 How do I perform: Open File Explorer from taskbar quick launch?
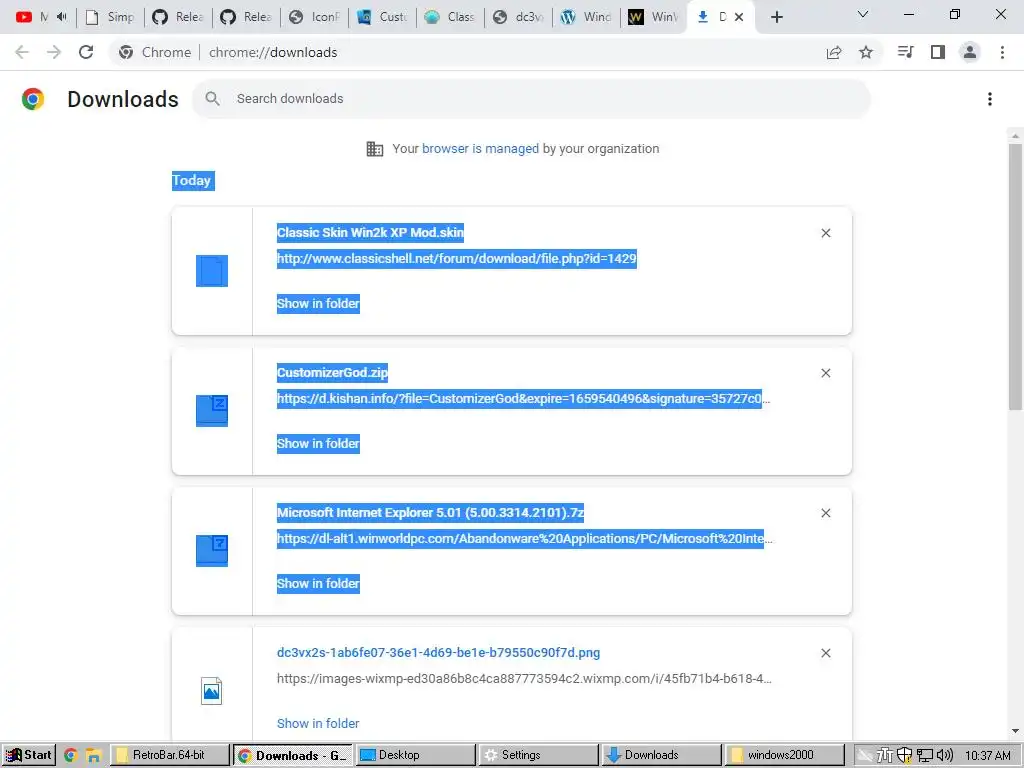click(93, 756)
